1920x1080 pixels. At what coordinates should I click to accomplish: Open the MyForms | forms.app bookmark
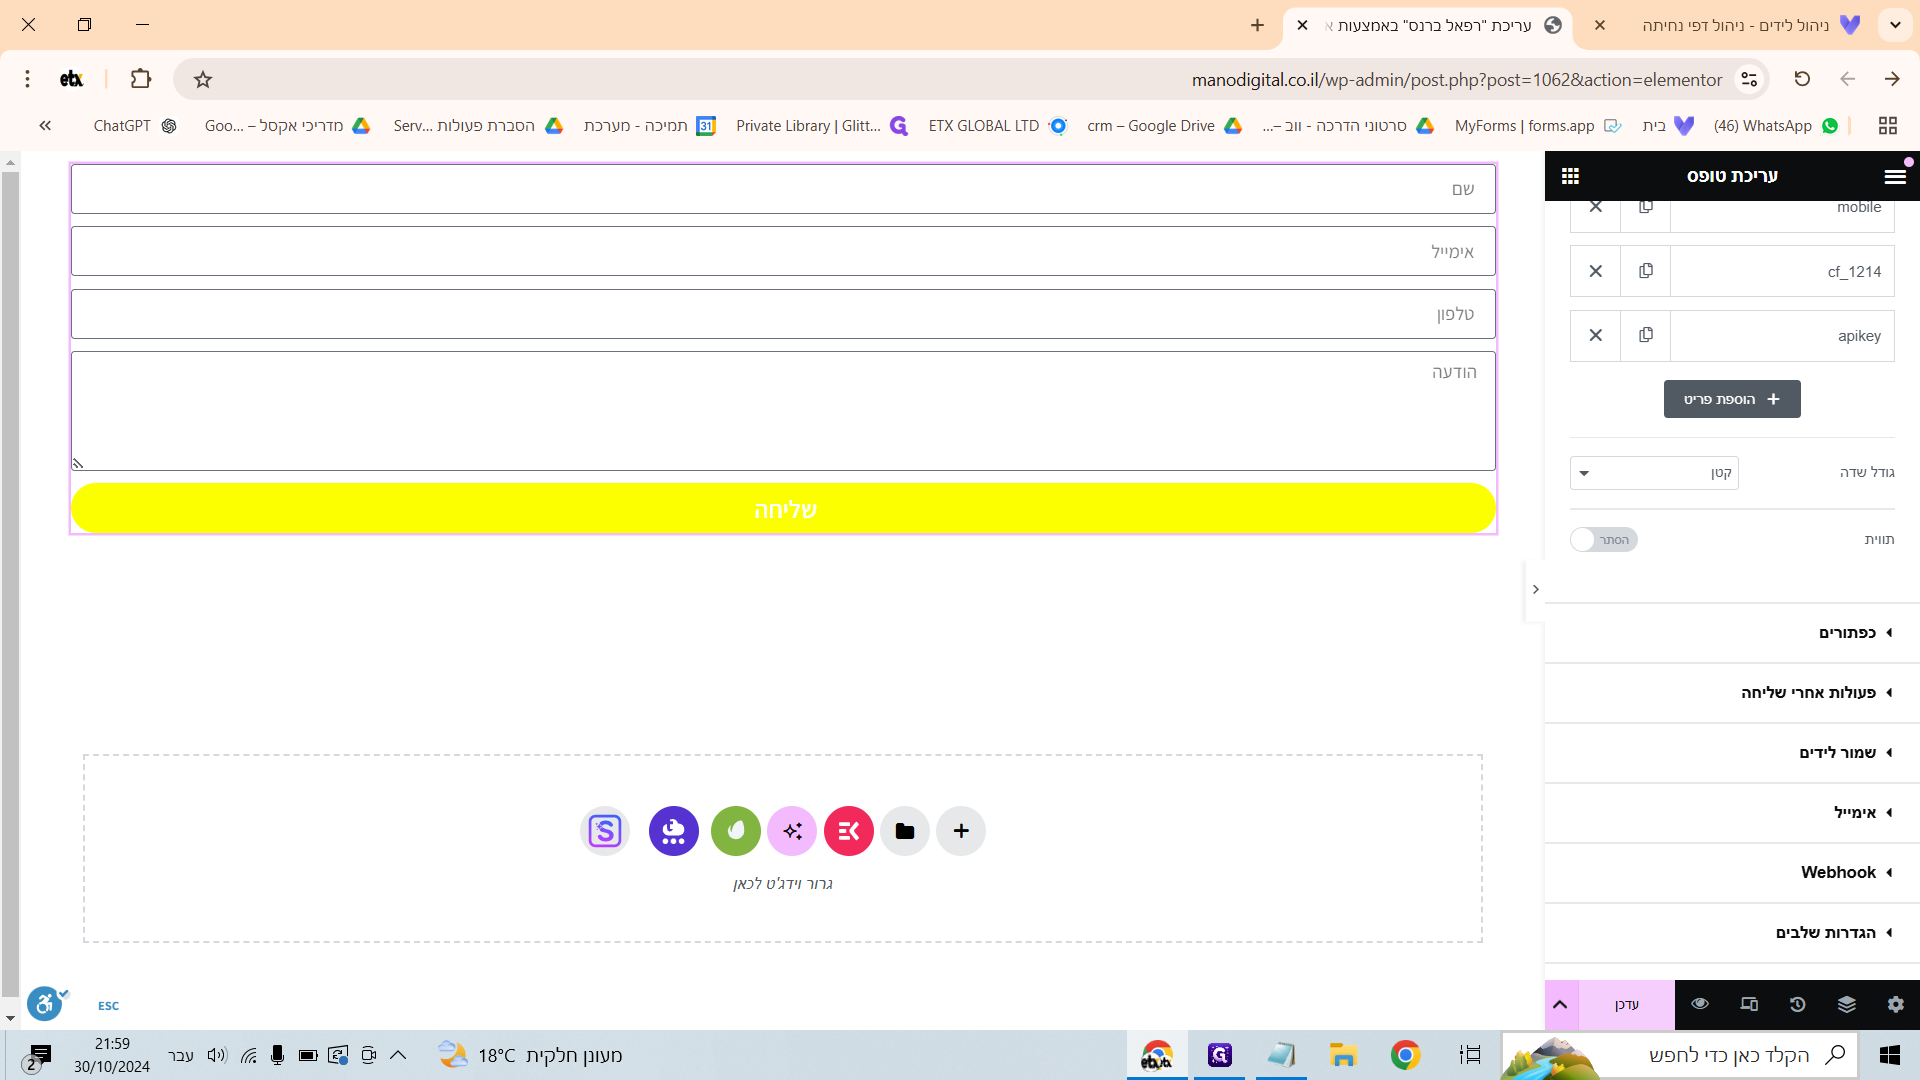click(x=1538, y=126)
